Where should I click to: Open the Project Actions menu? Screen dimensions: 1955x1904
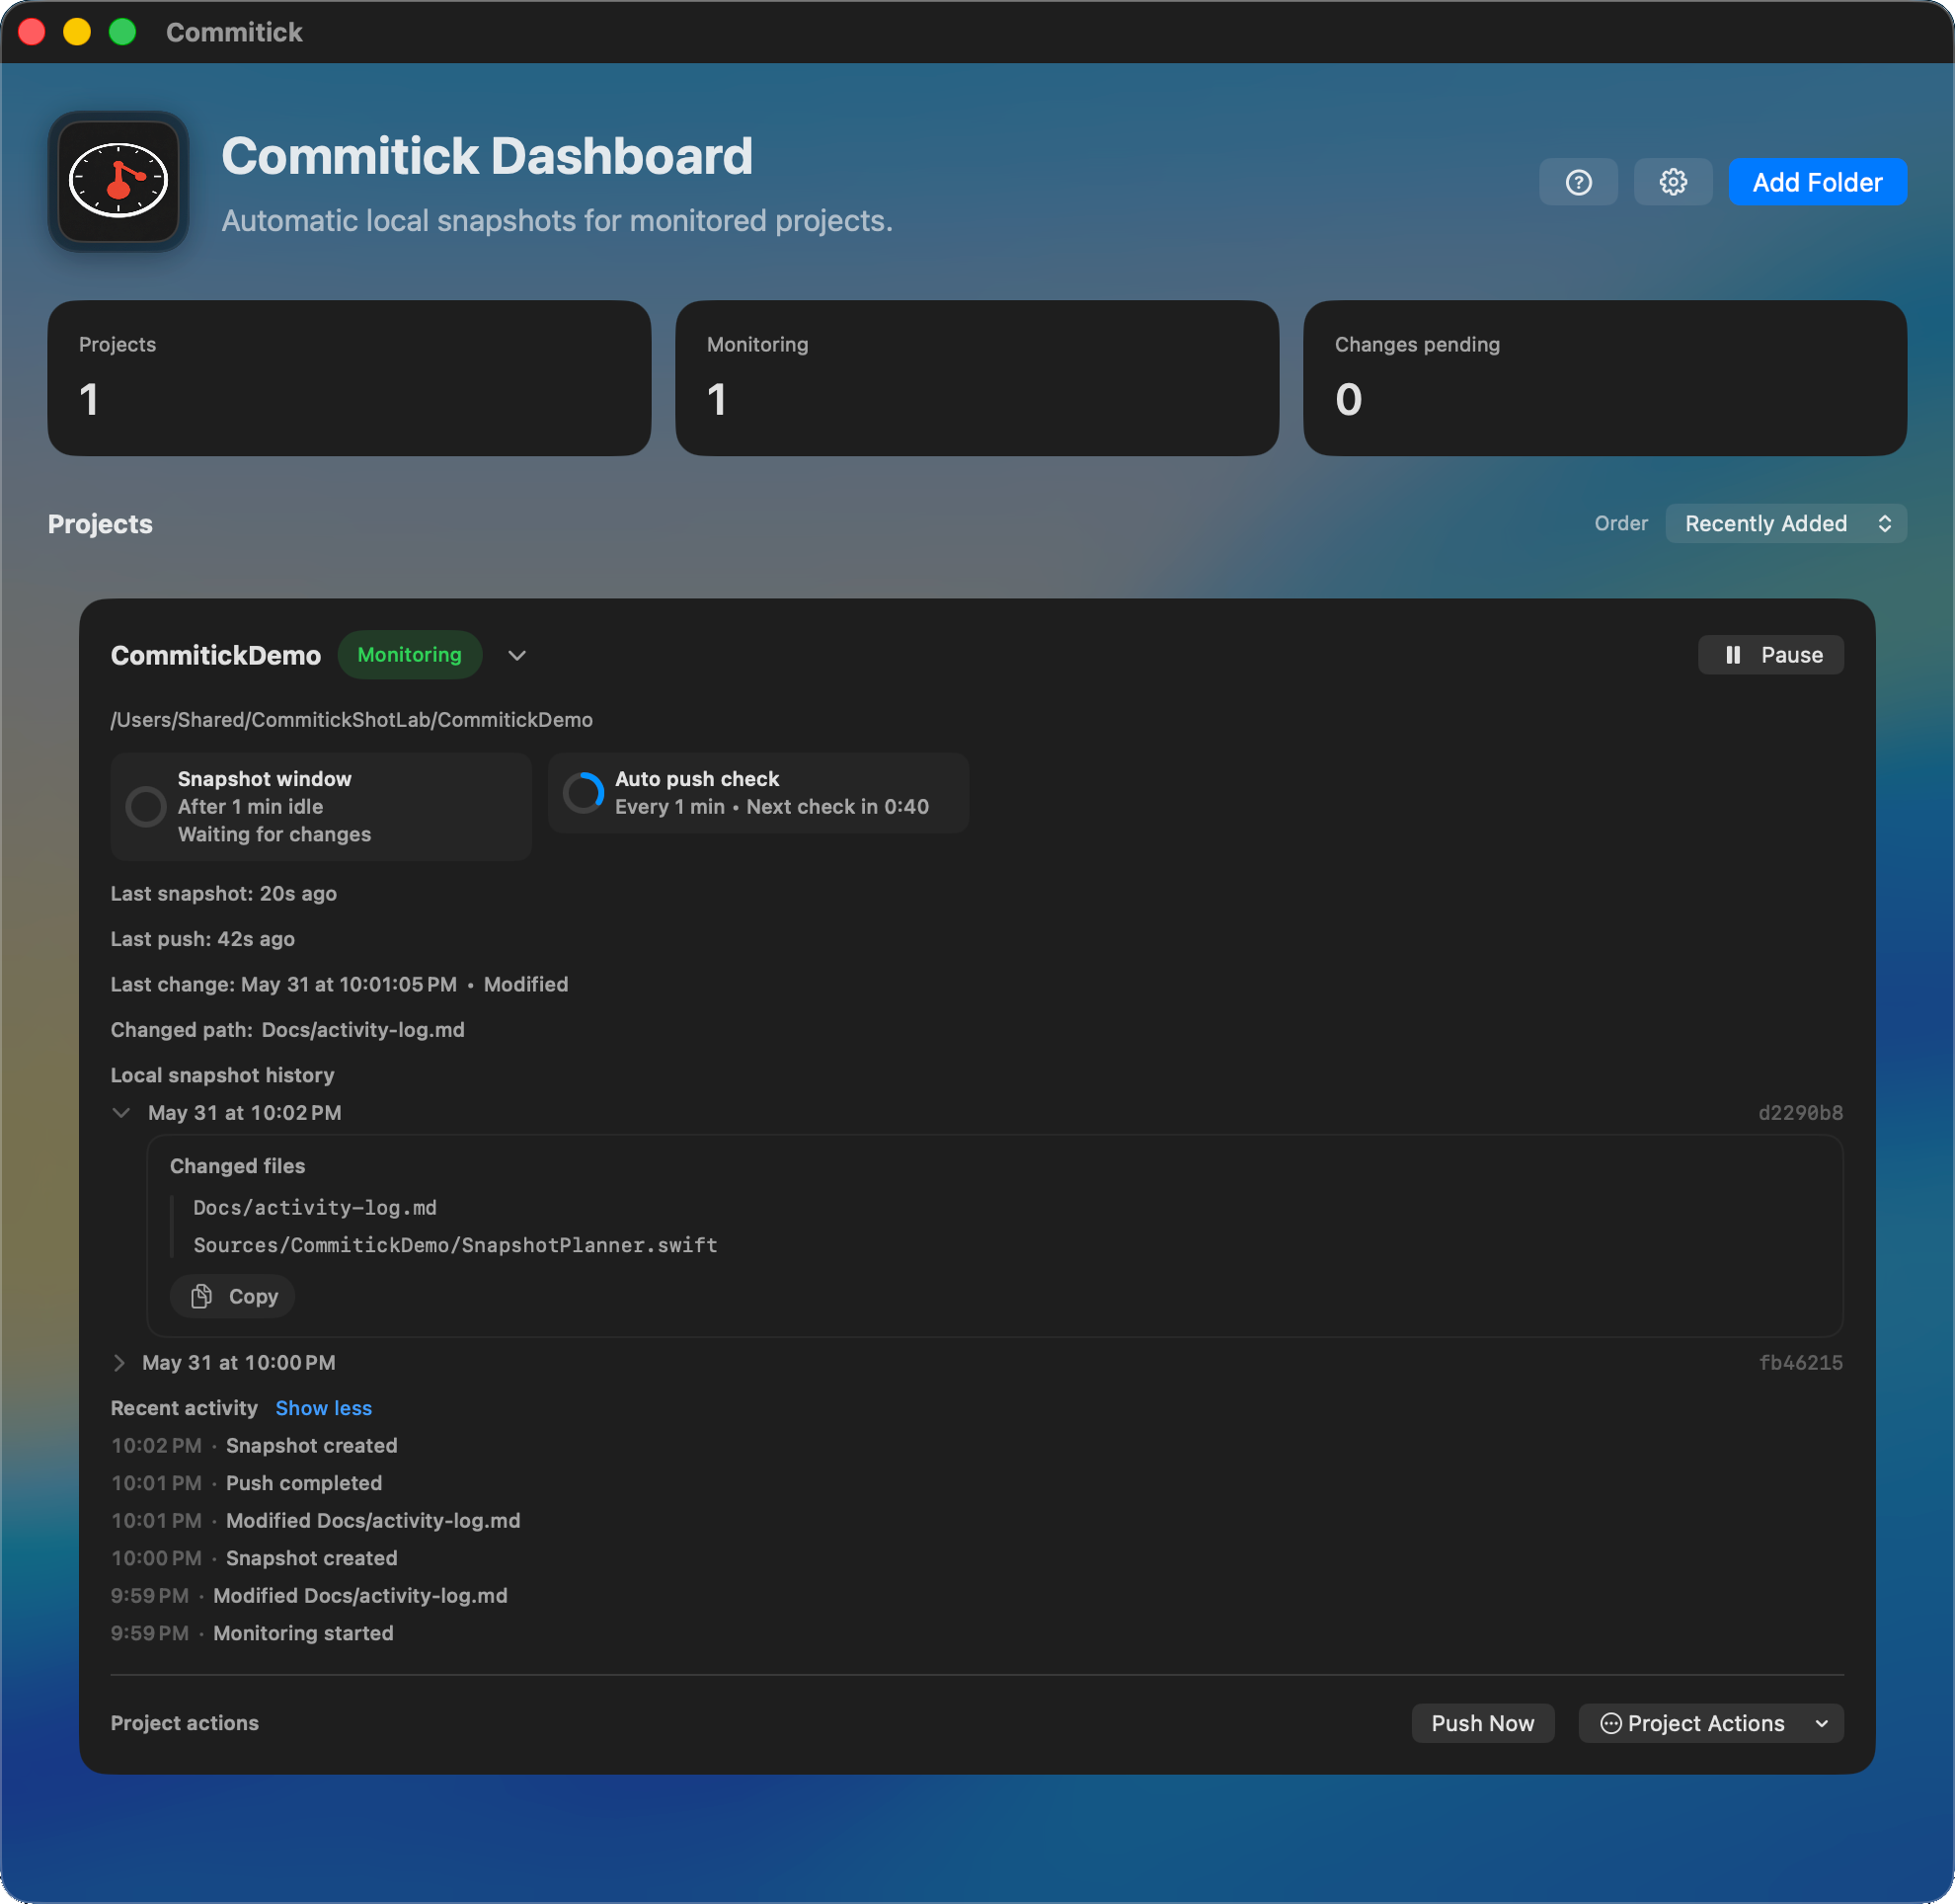[1710, 1723]
